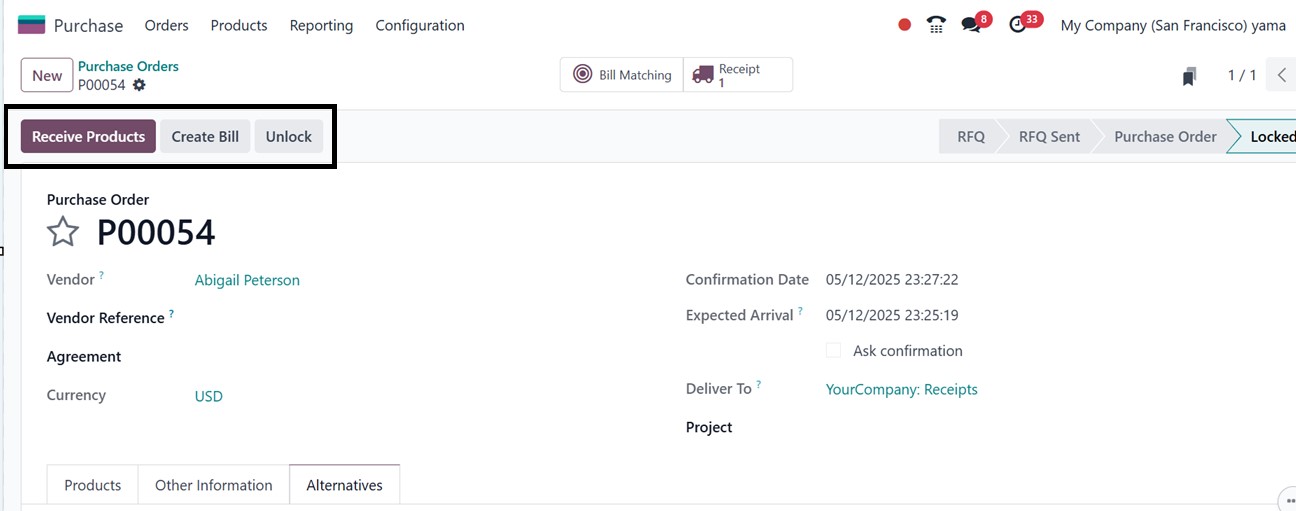The image size is (1296, 511).
Task: Click the bookmark icon near the pager
Action: pyautogui.click(x=1189, y=76)
